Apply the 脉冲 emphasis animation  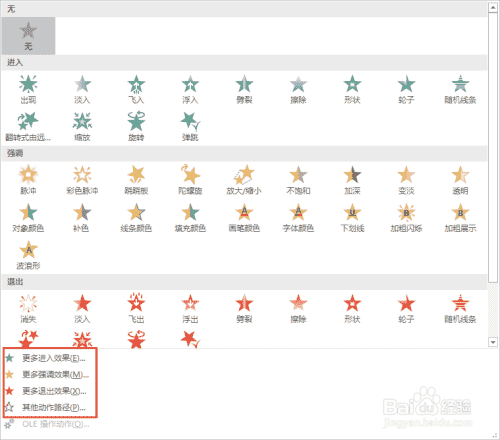[28, 180]
